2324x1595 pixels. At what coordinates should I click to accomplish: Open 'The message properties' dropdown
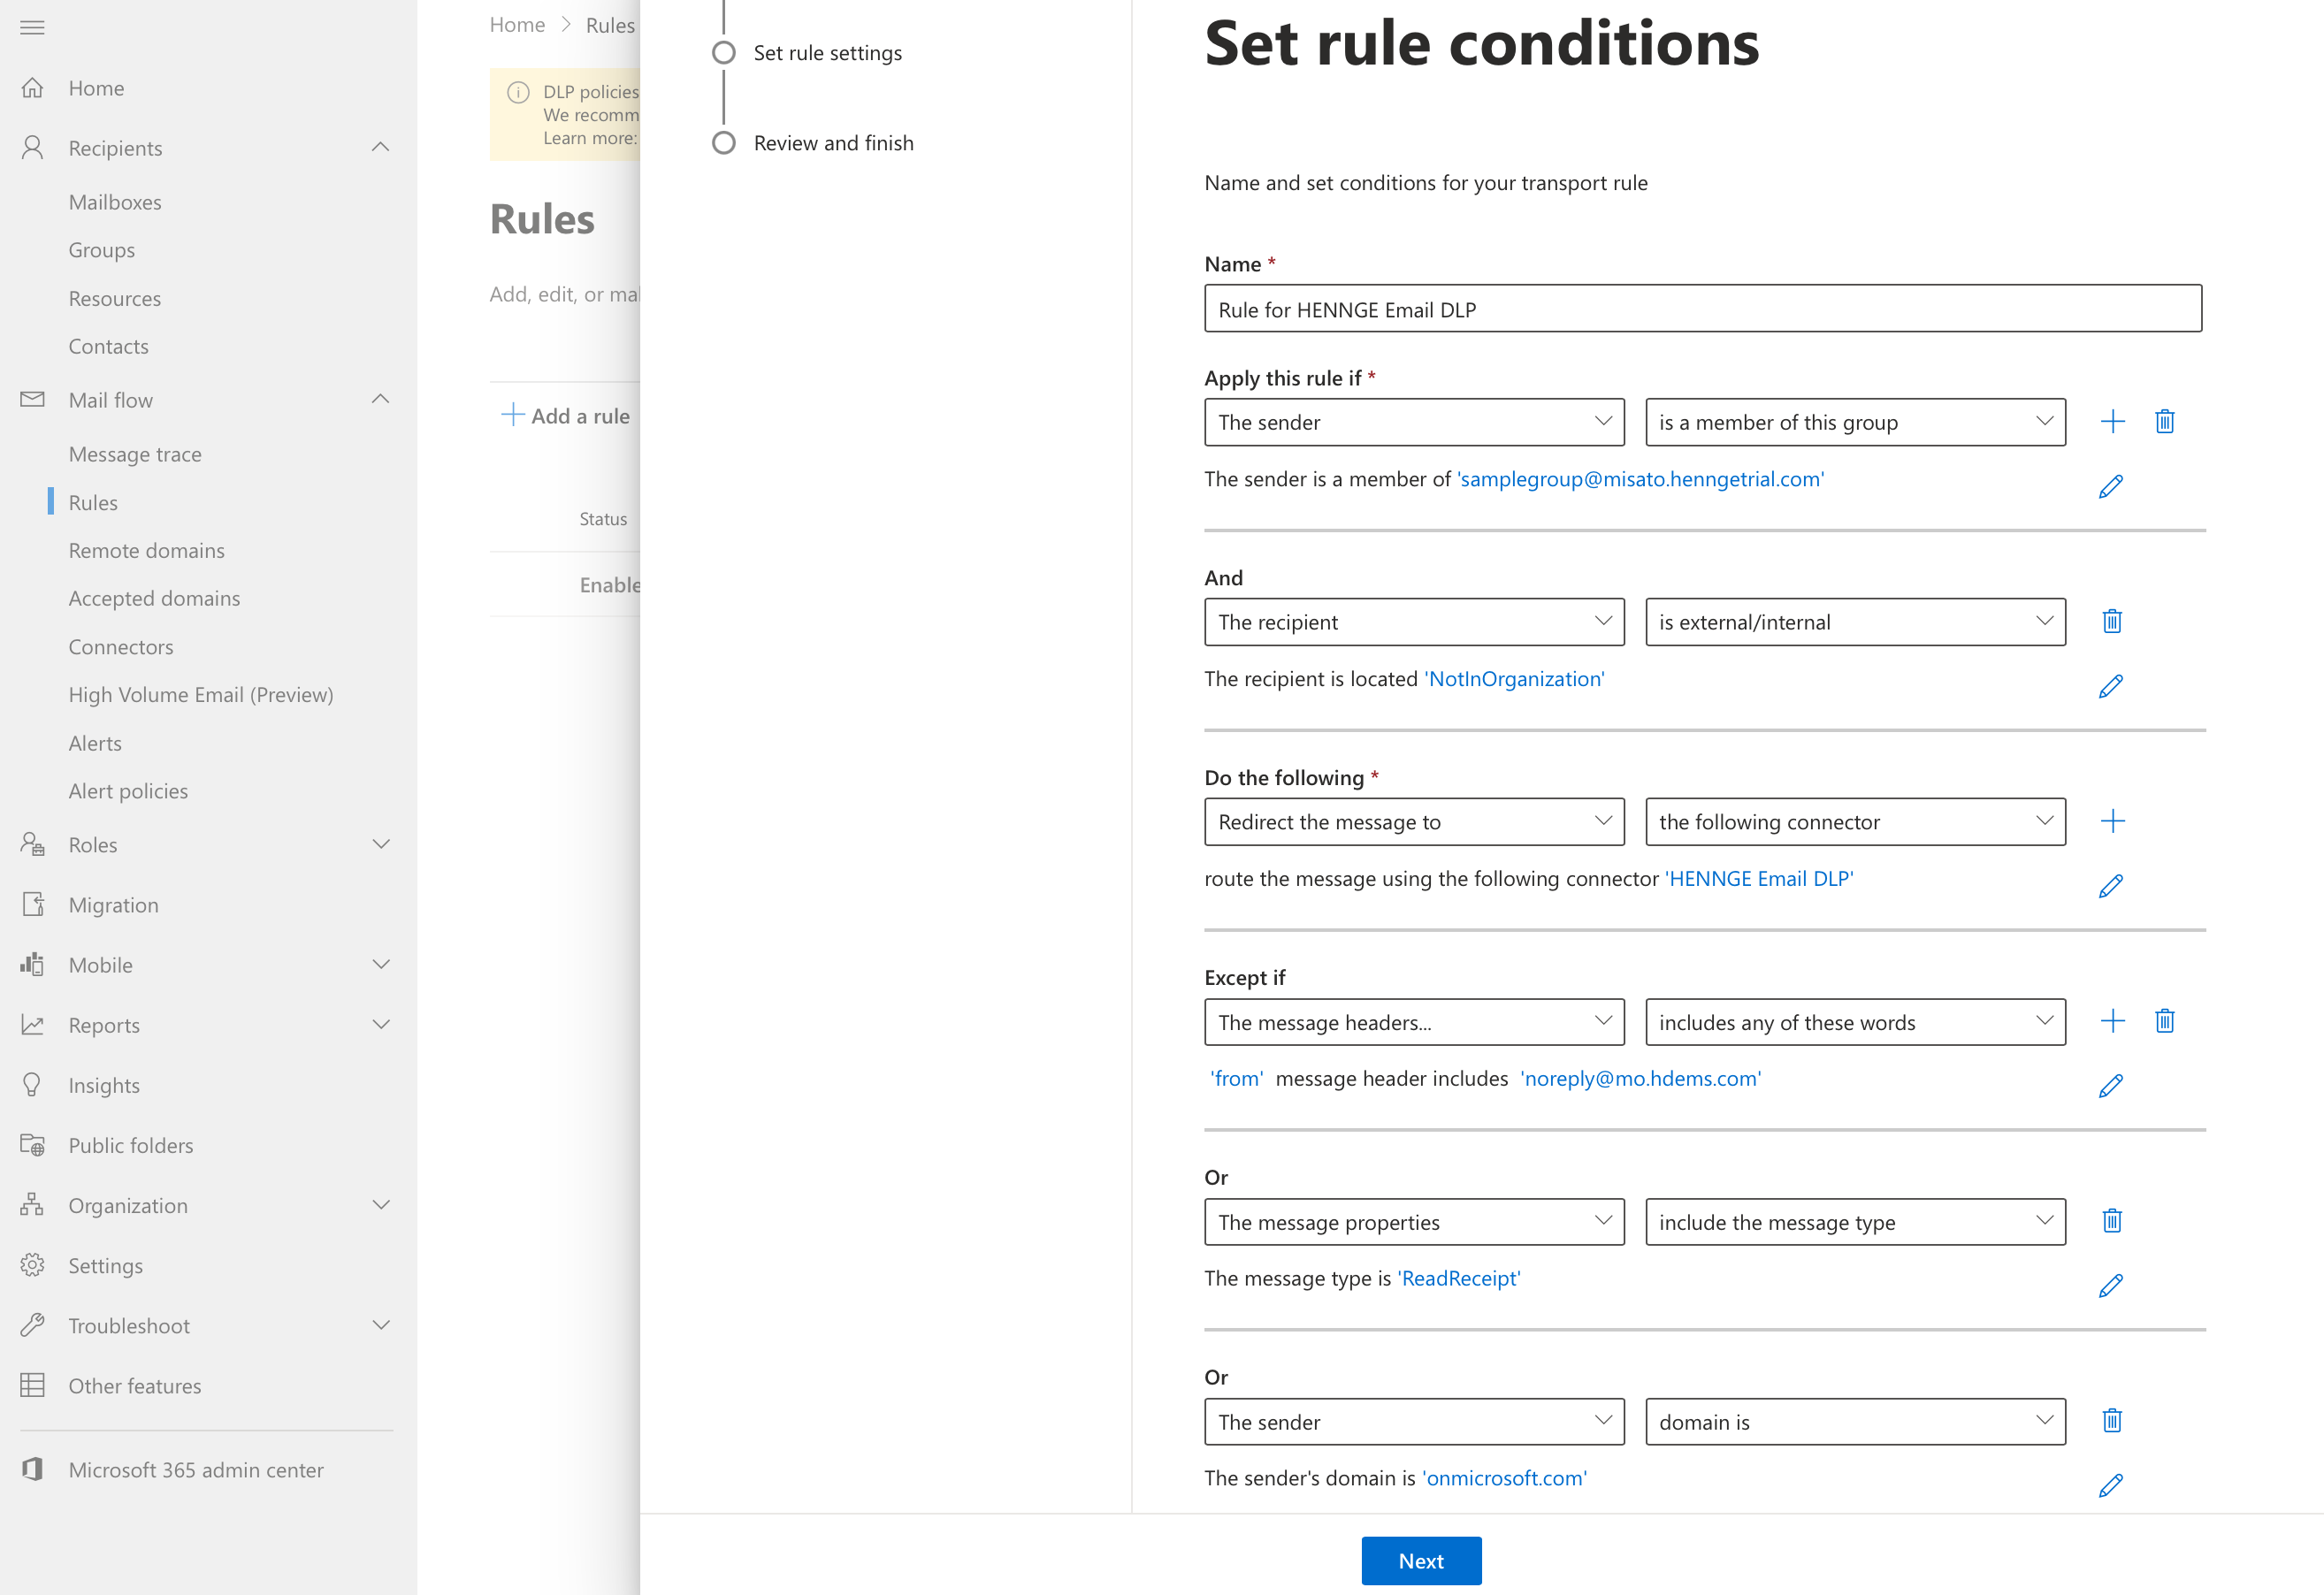(1413, 1222)
